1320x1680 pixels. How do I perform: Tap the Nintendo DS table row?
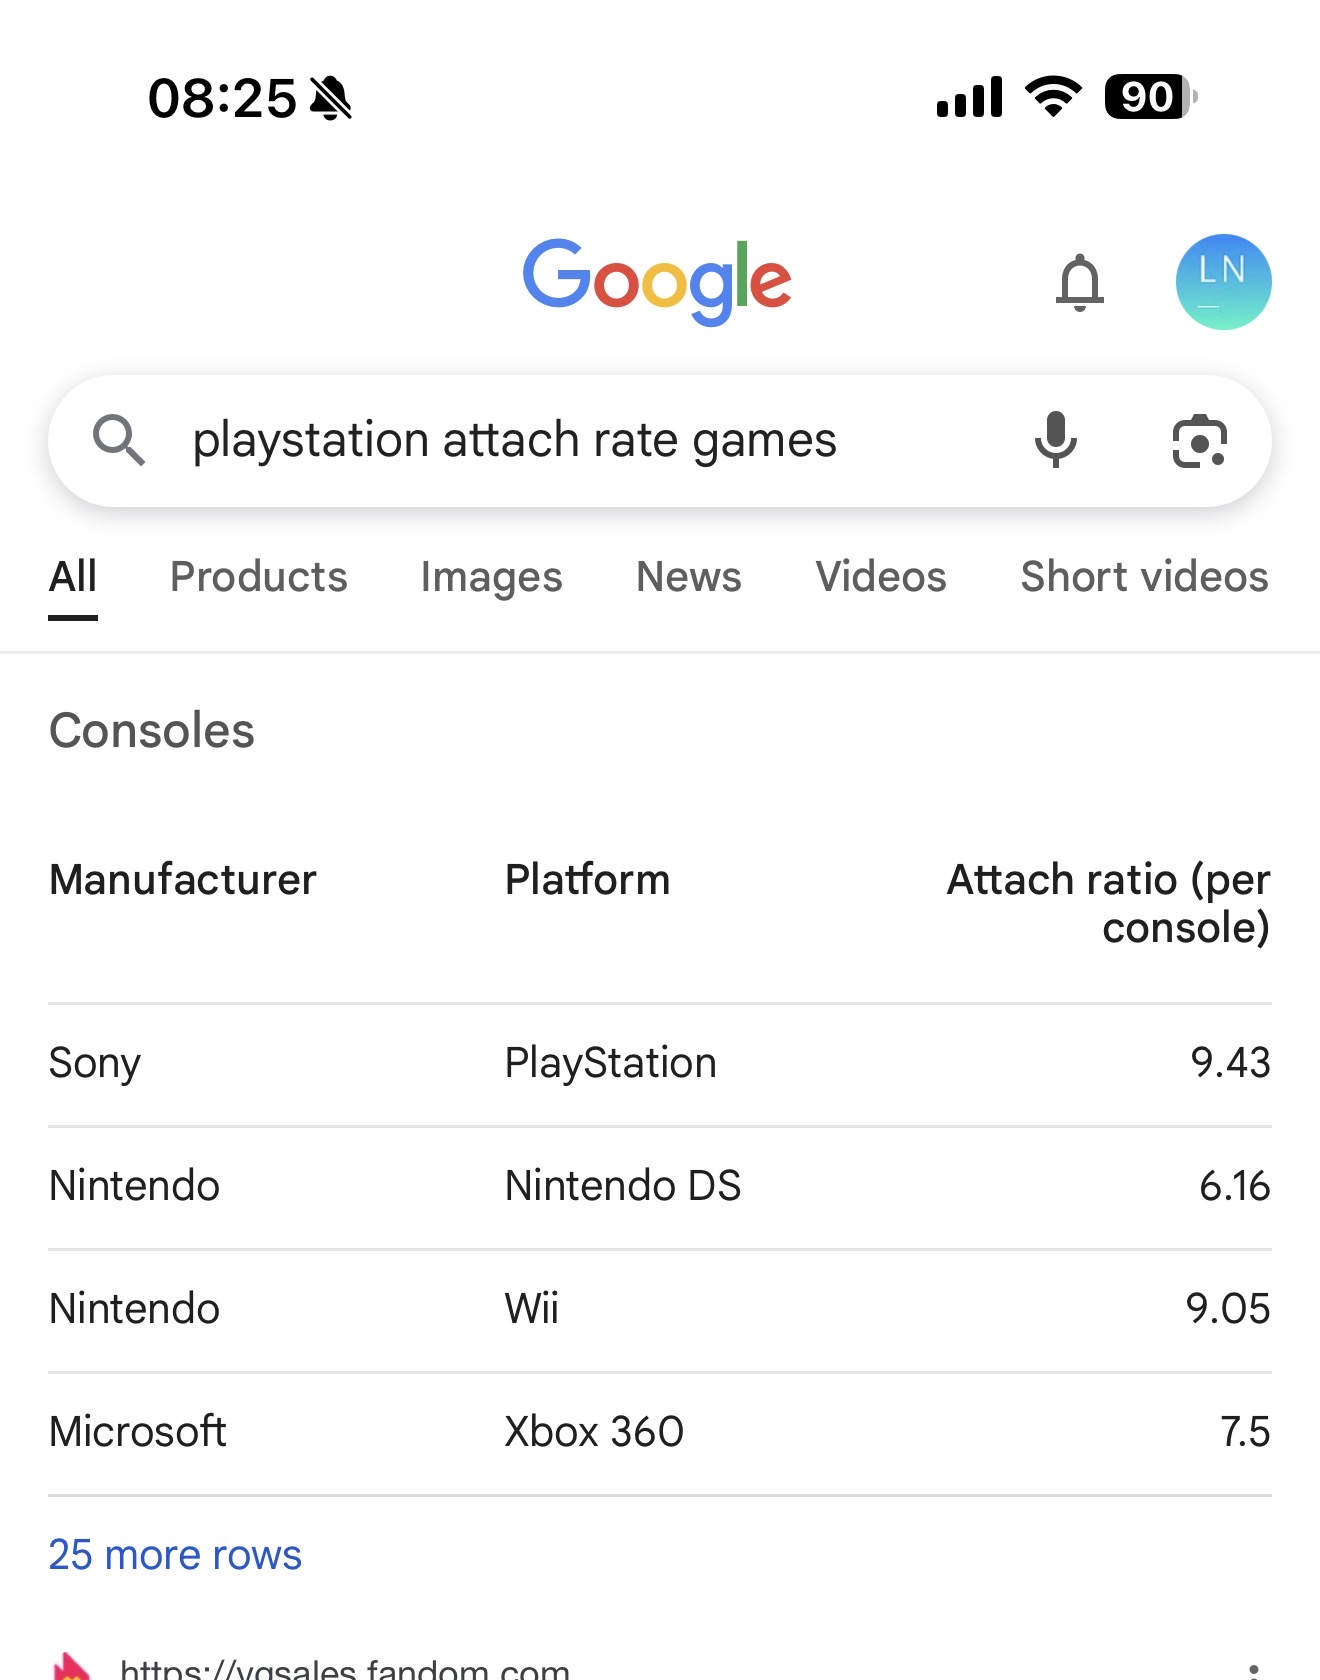[x=660, y=1186]
